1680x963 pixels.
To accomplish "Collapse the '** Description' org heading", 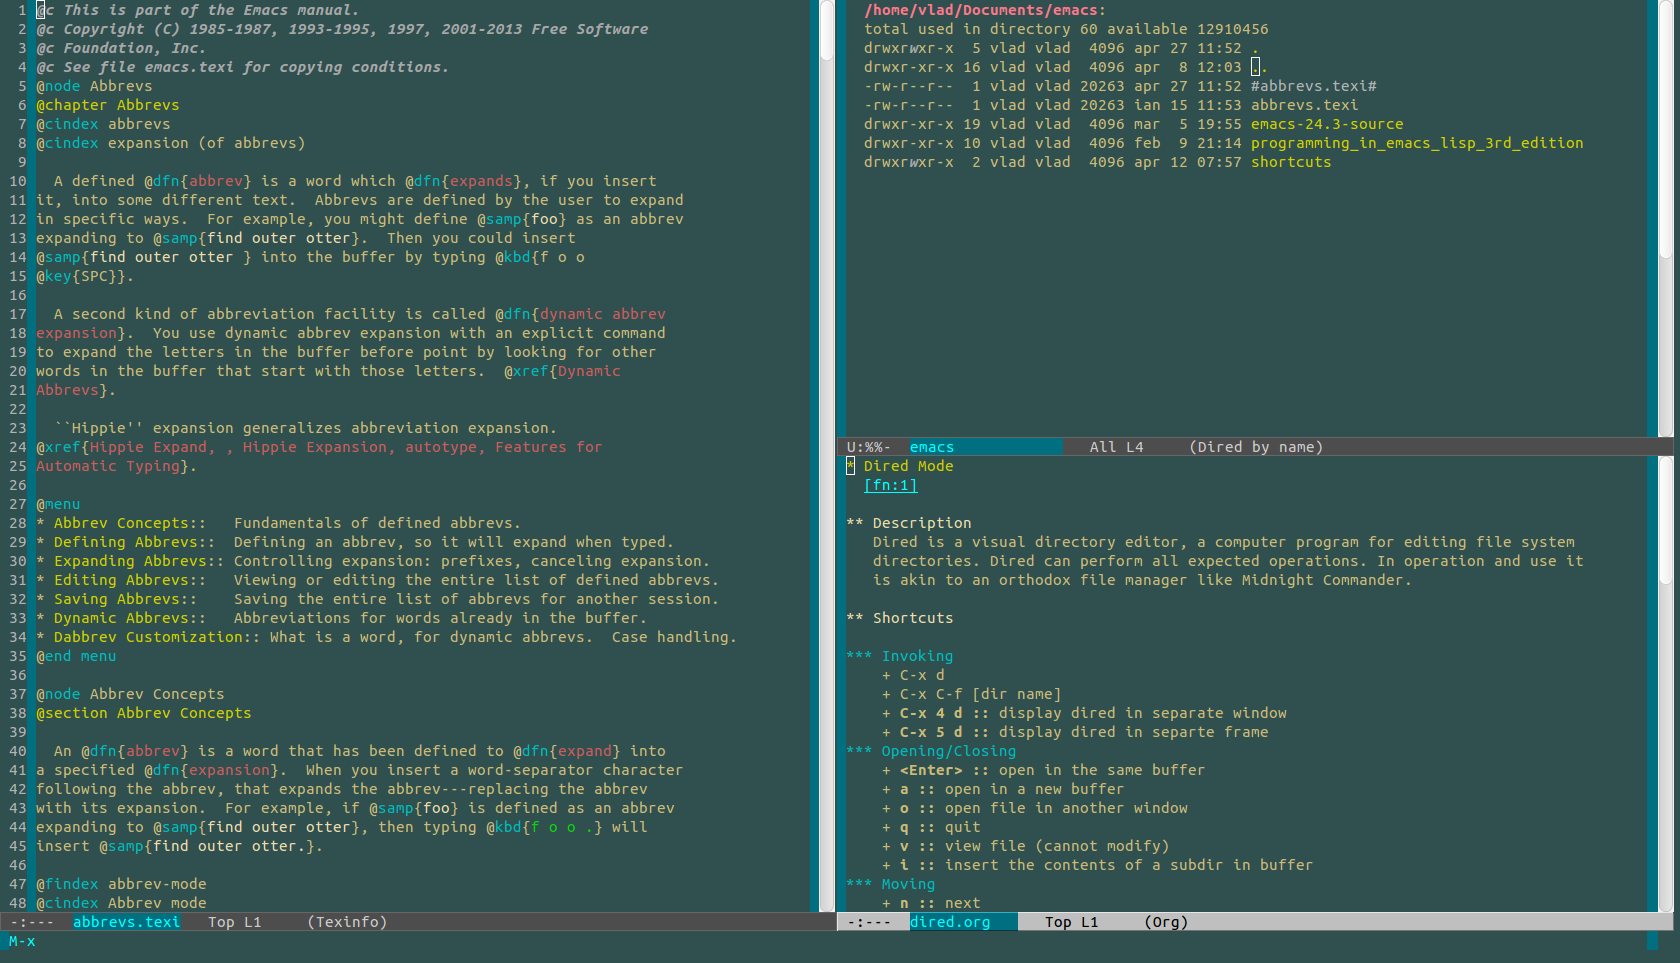I will 909,523.
